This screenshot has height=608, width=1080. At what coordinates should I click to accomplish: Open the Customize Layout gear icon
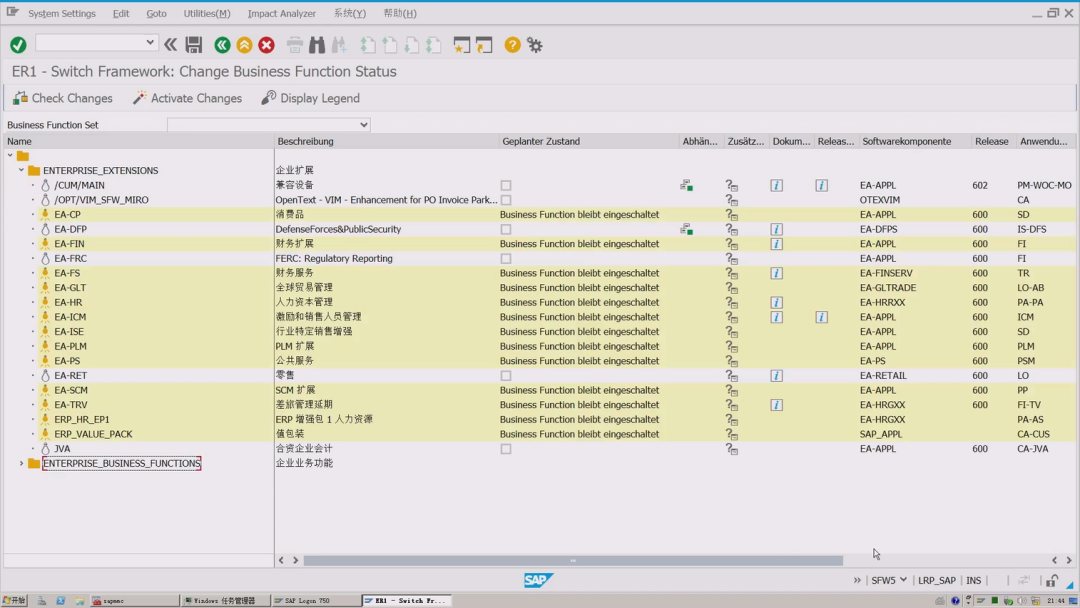coord(534,45)
